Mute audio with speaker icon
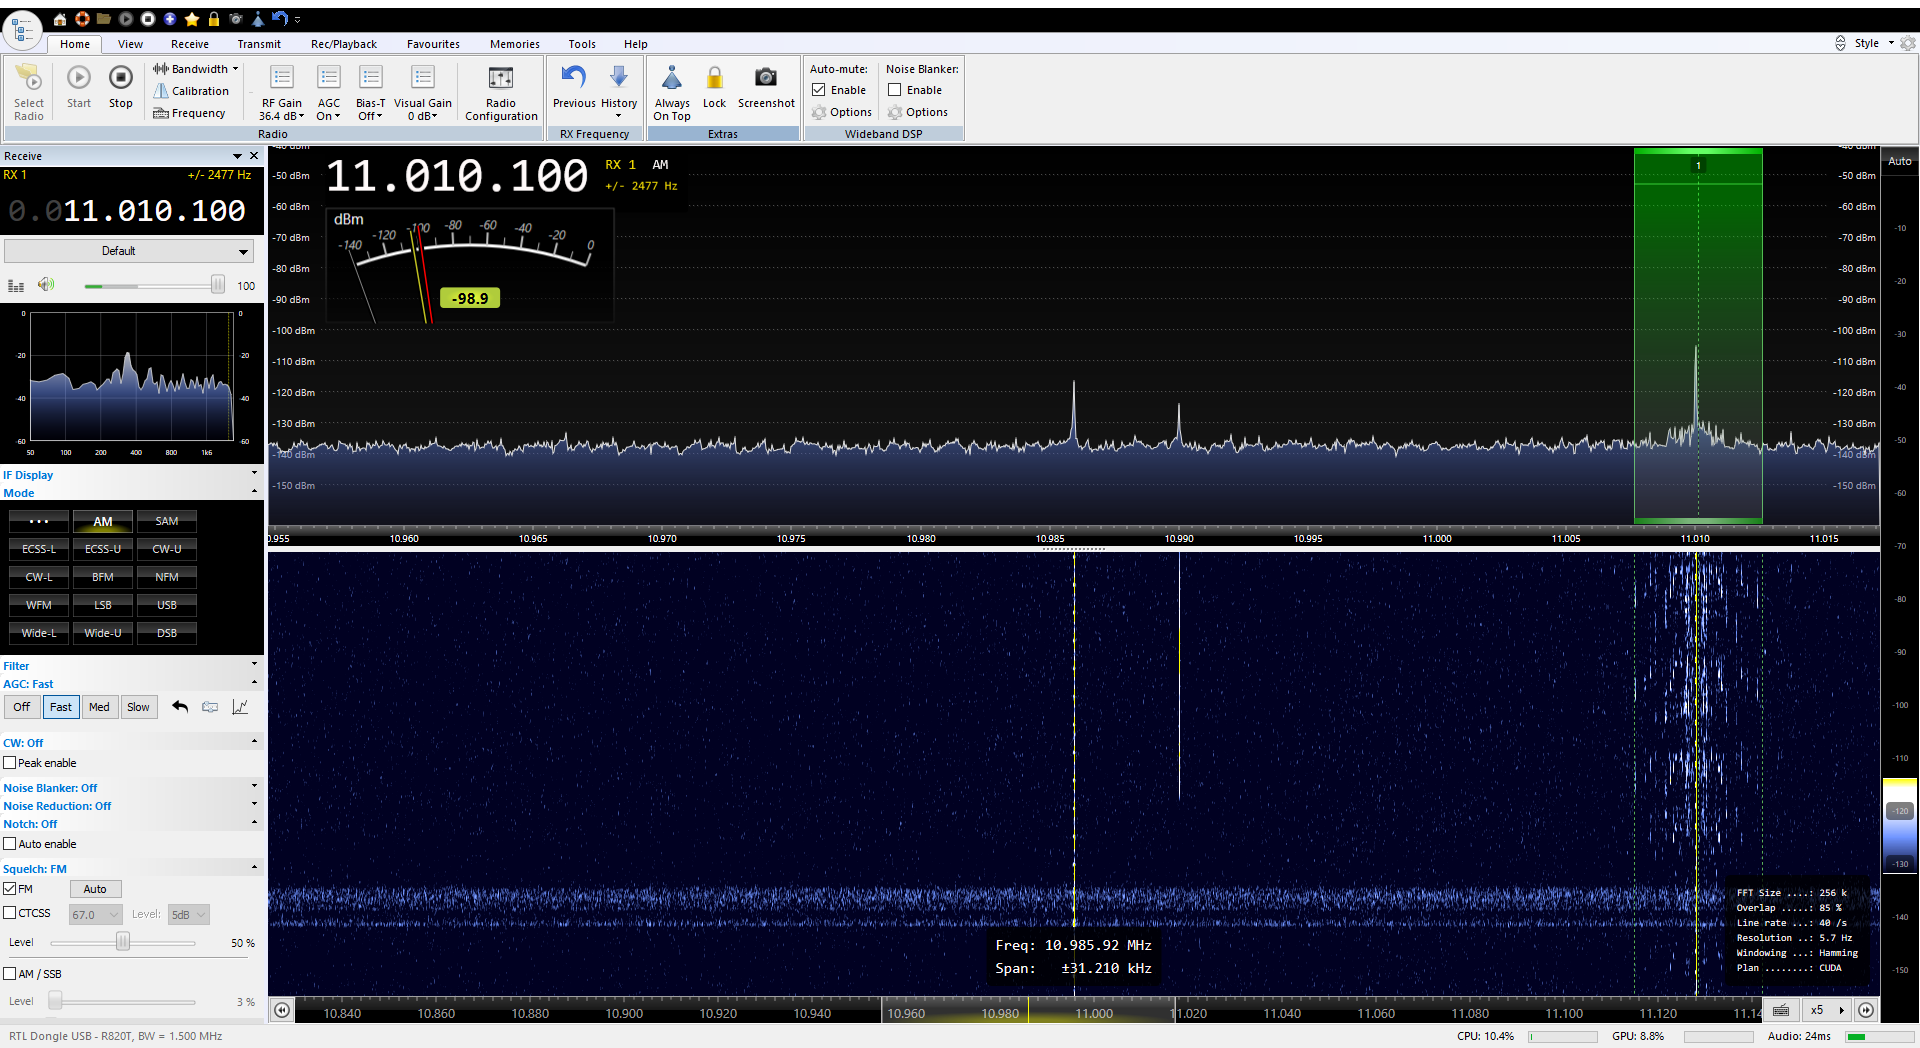The height and width of the screenshot is (1048, 1920). (x=46, y=285)
